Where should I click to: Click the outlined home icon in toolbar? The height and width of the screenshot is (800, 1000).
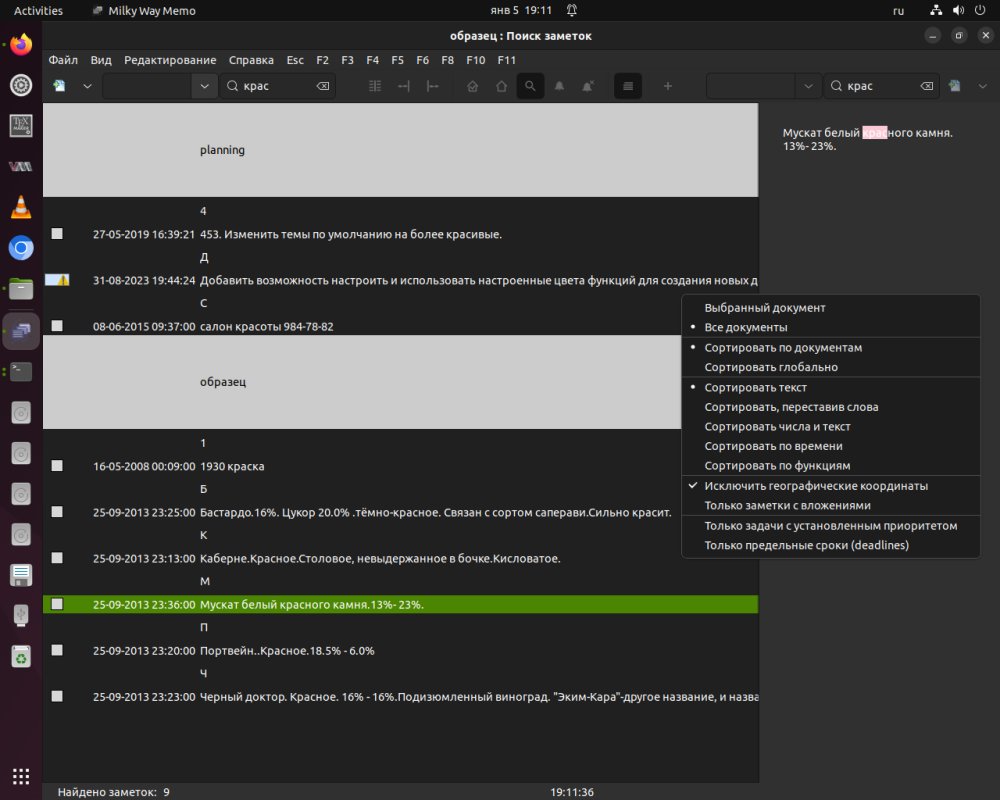pyautogui.click(x=501, y=86)
